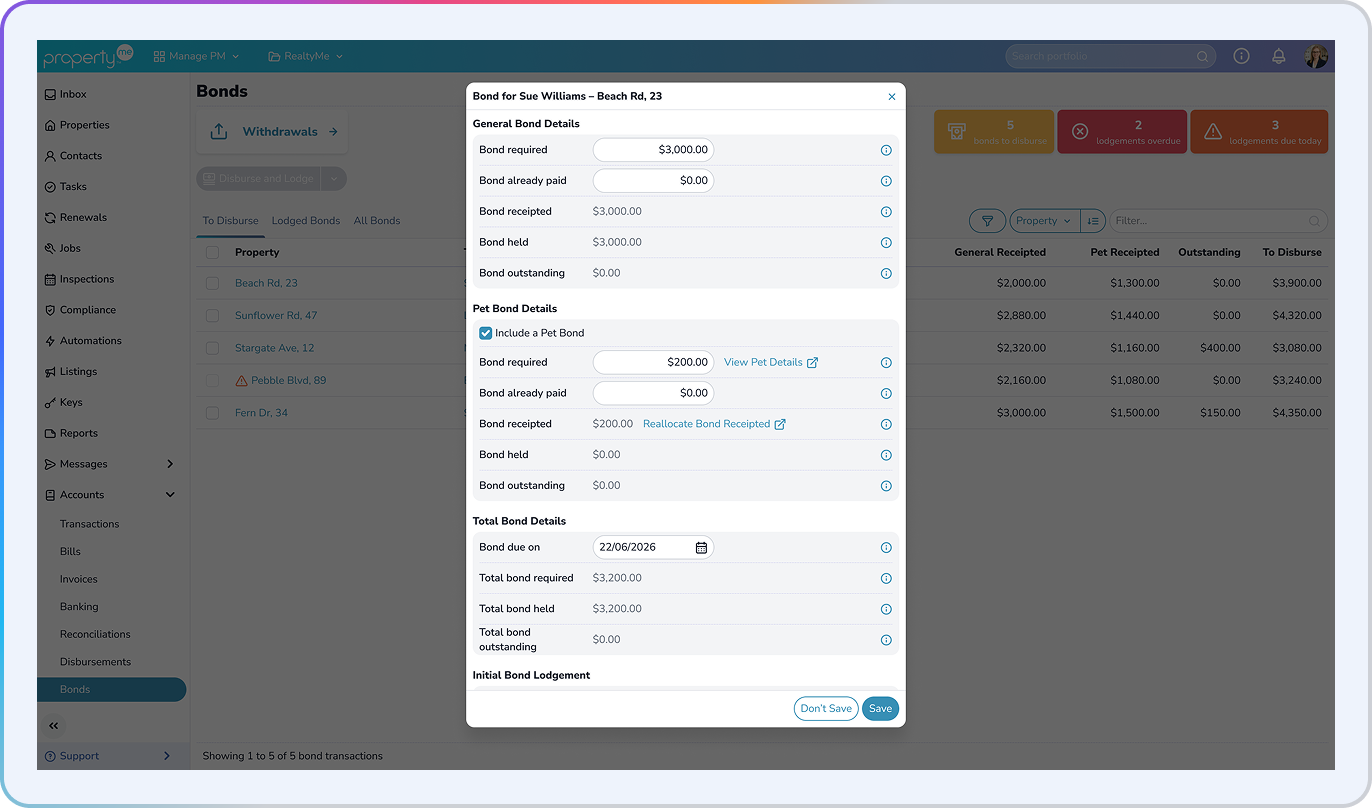Uncheck Include a Pet Bond checkbox

pyautogui.click(x=485, y=333)
